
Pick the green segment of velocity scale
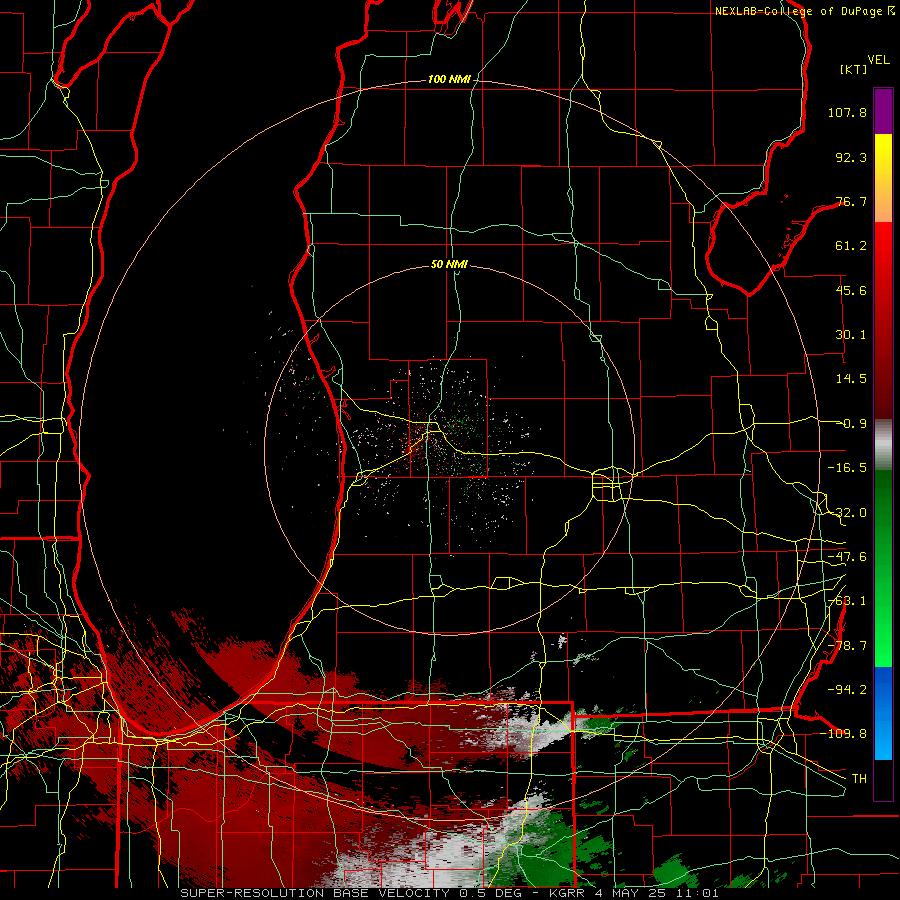point(883,568)
